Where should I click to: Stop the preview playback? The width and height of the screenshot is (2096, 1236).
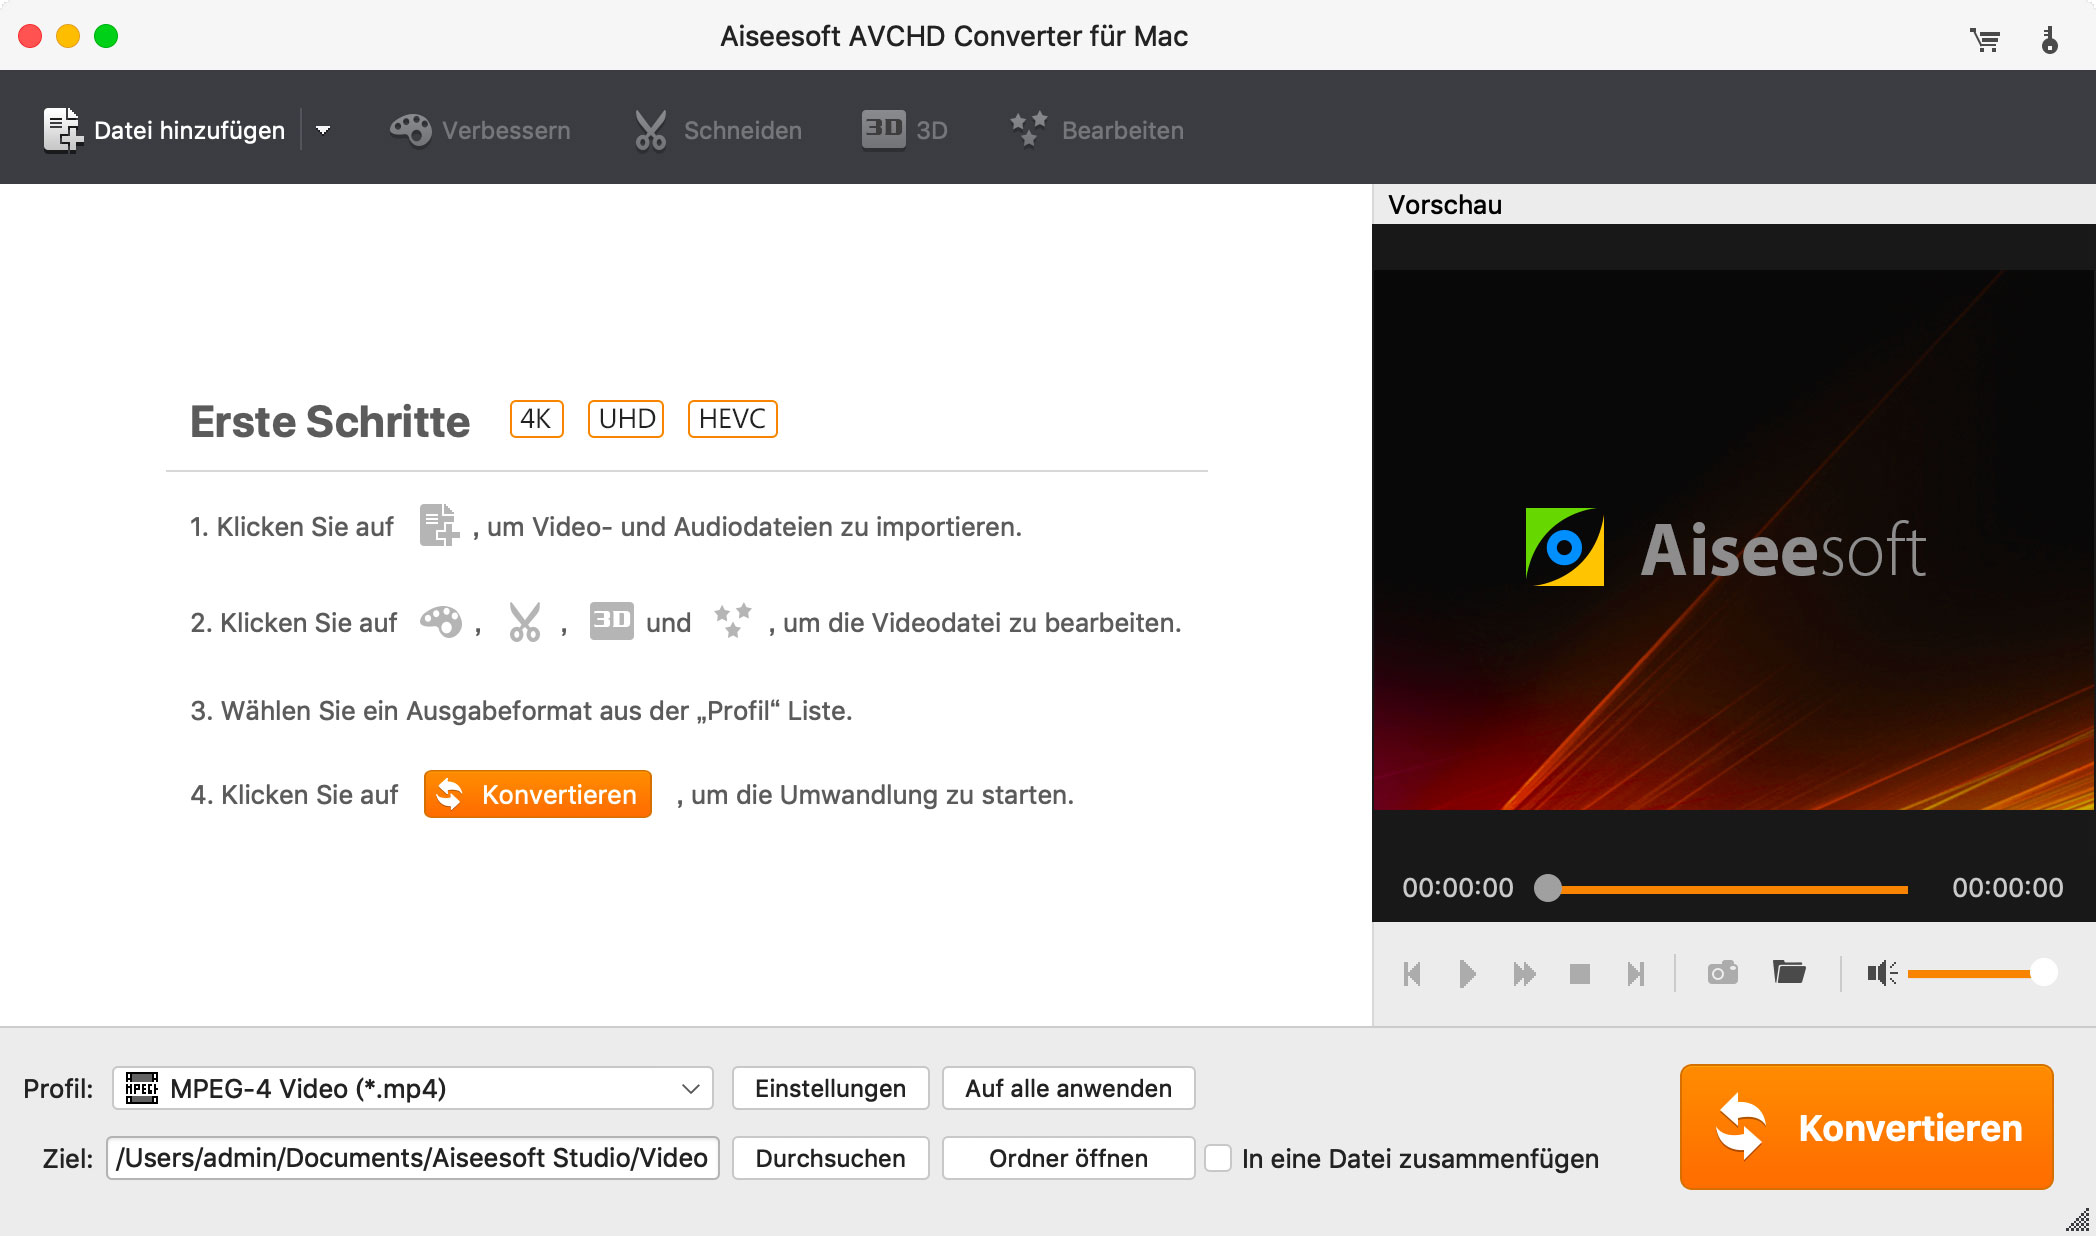coord(1580,974)
